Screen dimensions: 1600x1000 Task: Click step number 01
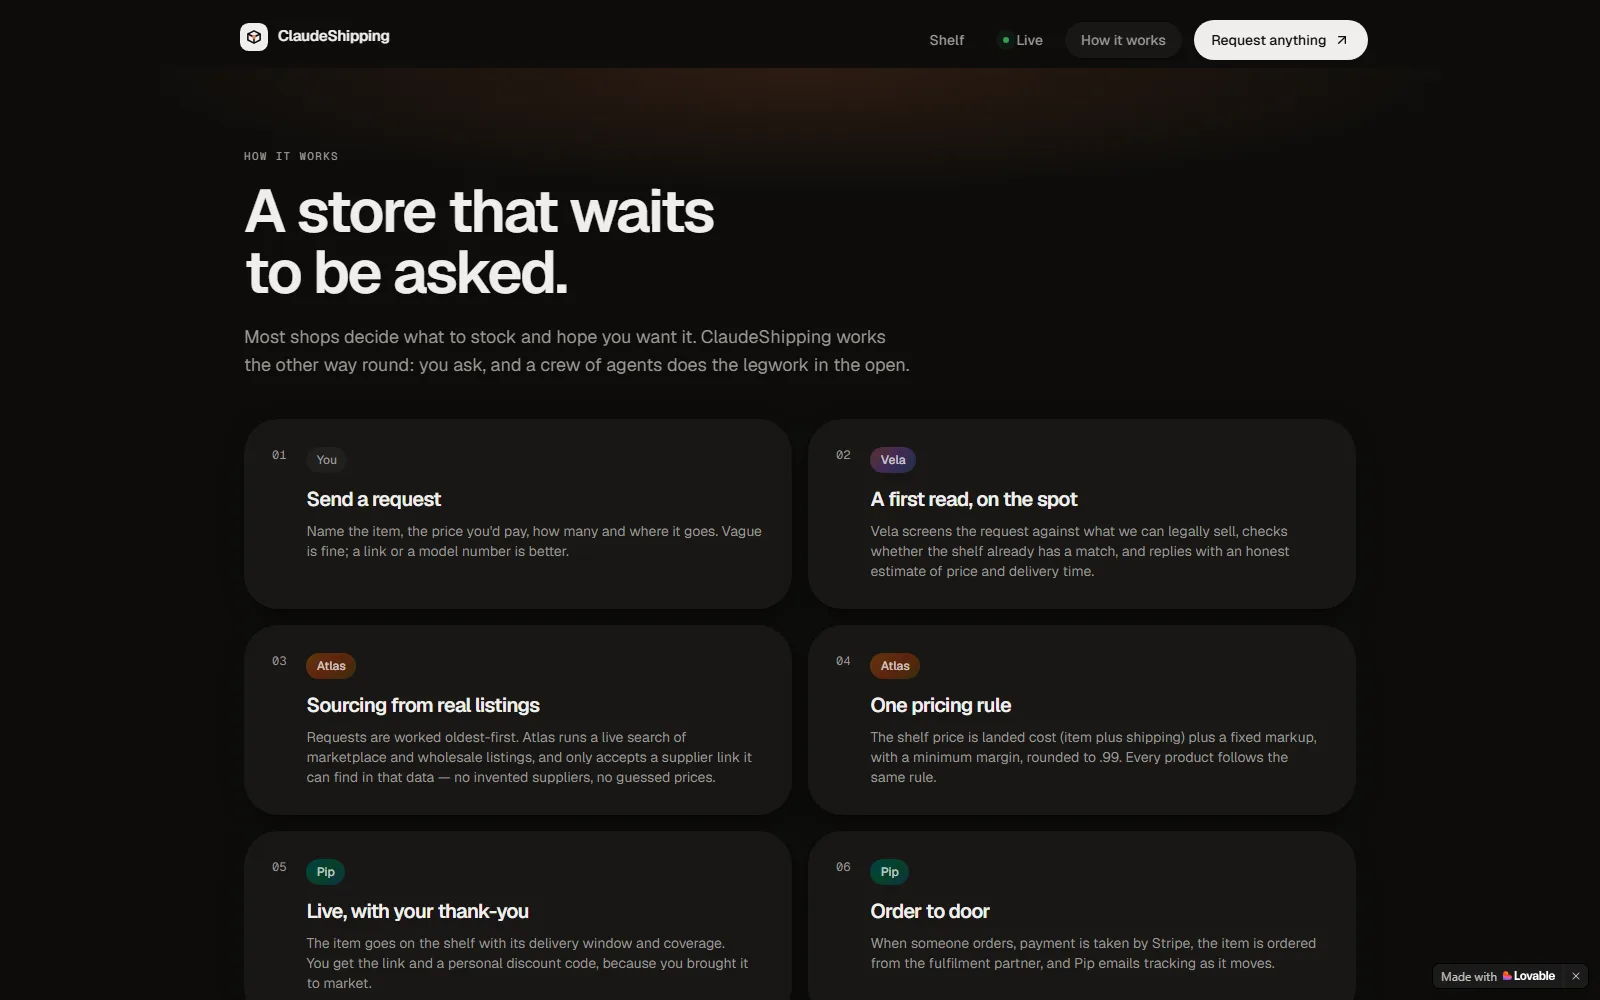(279, 455)
